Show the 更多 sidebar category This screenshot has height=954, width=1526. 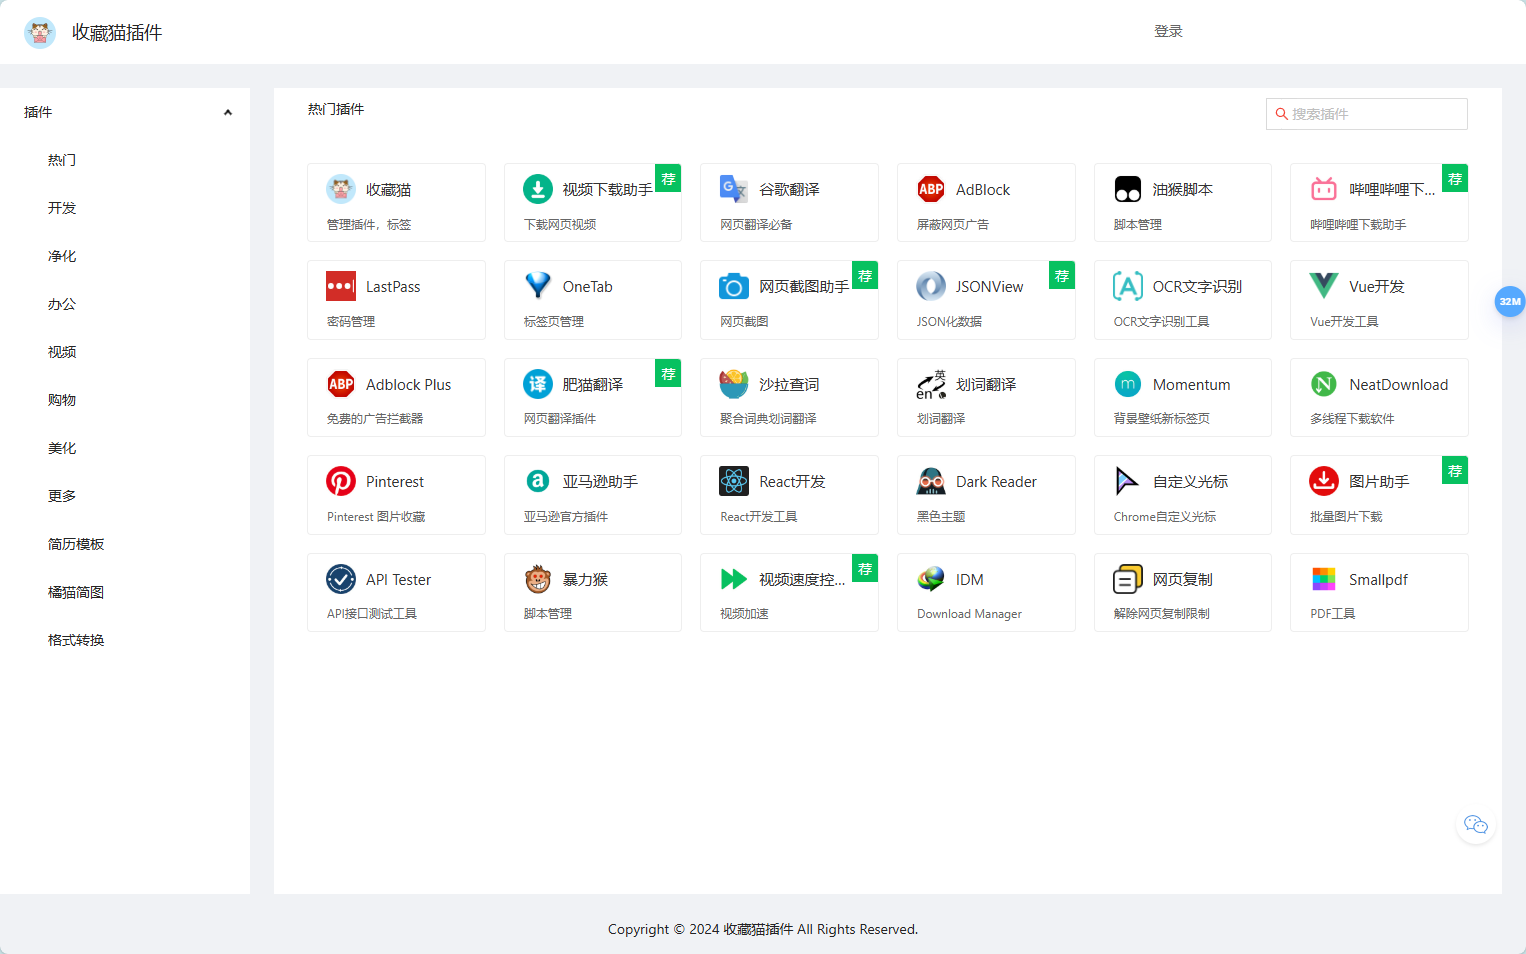coord(62,496)
